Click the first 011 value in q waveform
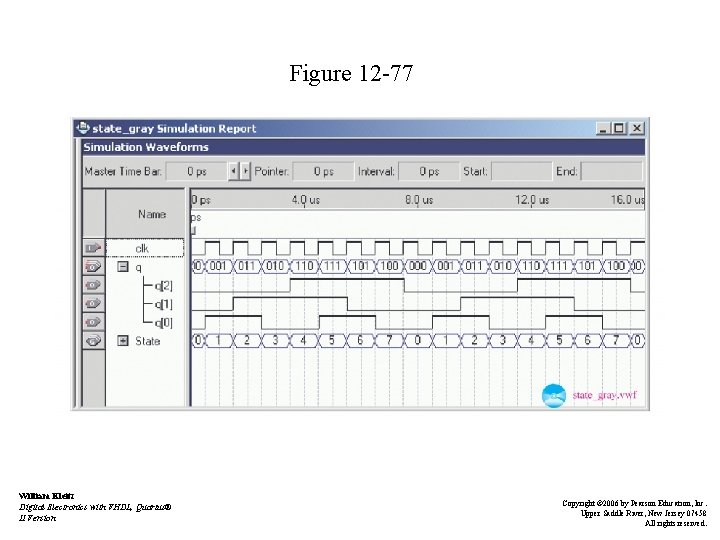This screenshot has height=540, width=720. pyautogui.click(x=247, y=266)
